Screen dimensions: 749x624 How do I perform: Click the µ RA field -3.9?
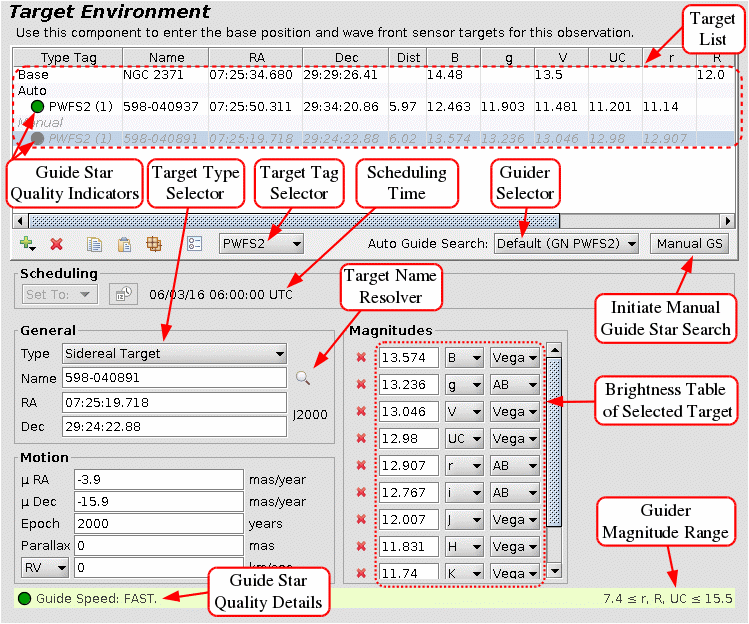pyautogui.click(x=159, y=479)
